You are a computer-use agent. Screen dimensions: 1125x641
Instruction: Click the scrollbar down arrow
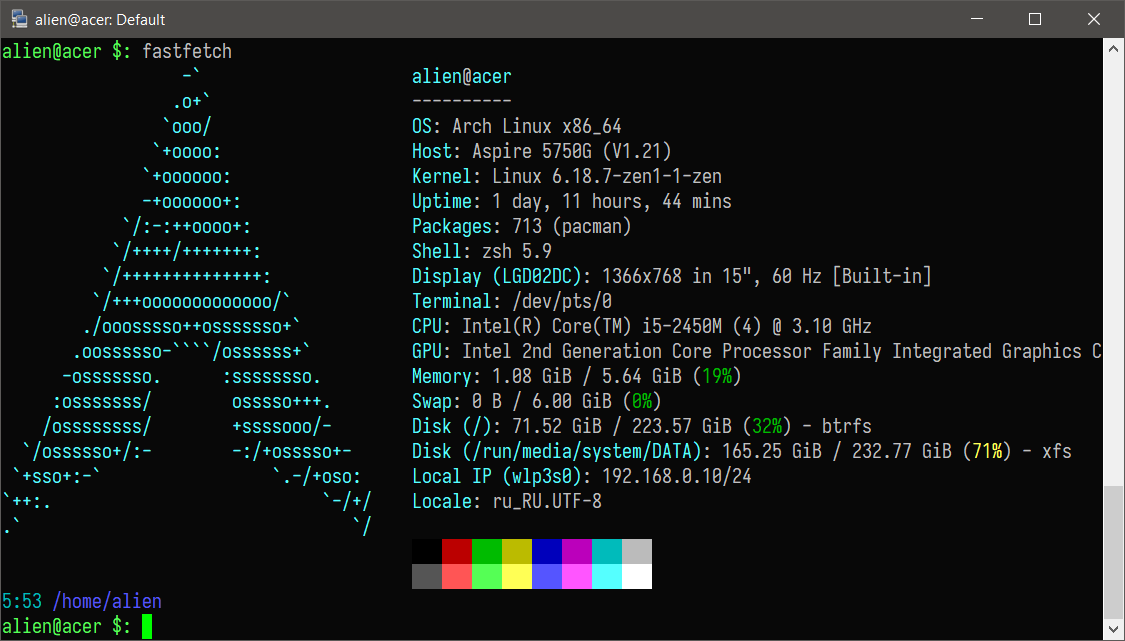(x=1113, y=630)
